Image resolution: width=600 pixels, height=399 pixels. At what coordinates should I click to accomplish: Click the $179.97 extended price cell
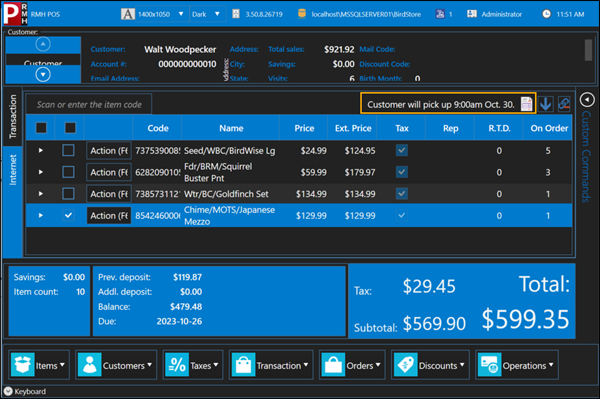(360, 172)
